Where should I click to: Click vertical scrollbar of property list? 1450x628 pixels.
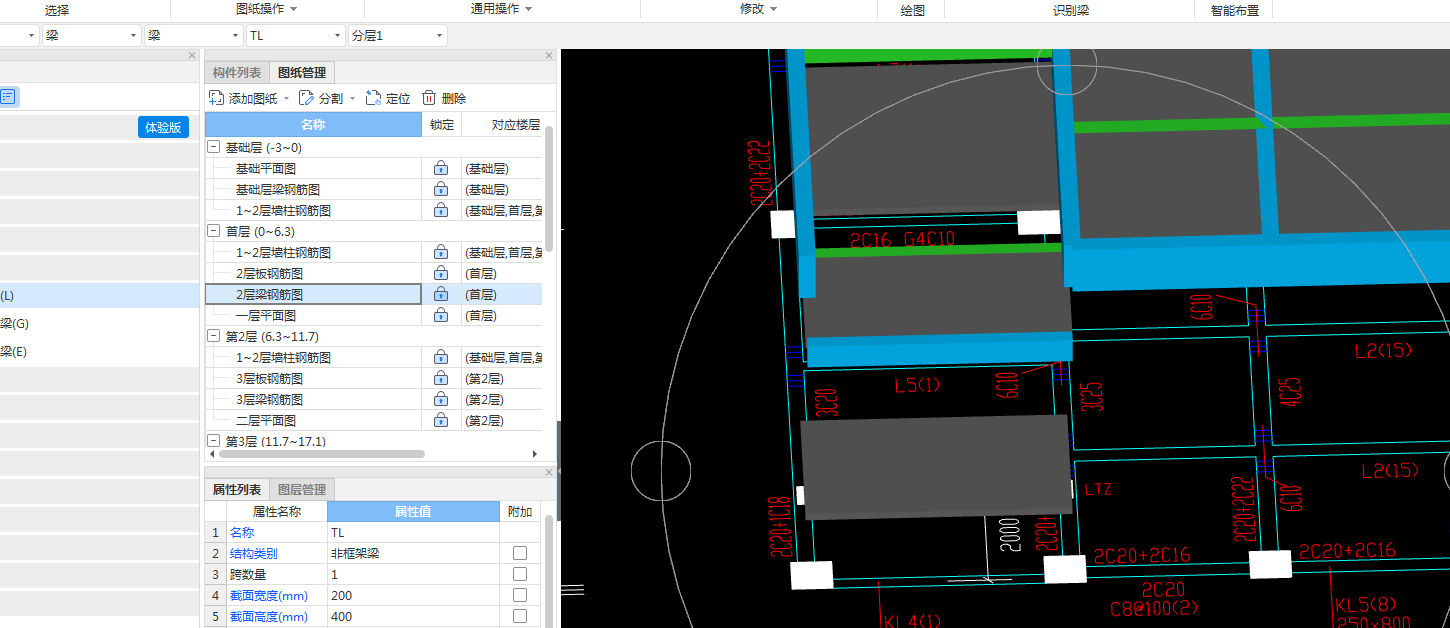pyautogui.click(x=549, y=570)
